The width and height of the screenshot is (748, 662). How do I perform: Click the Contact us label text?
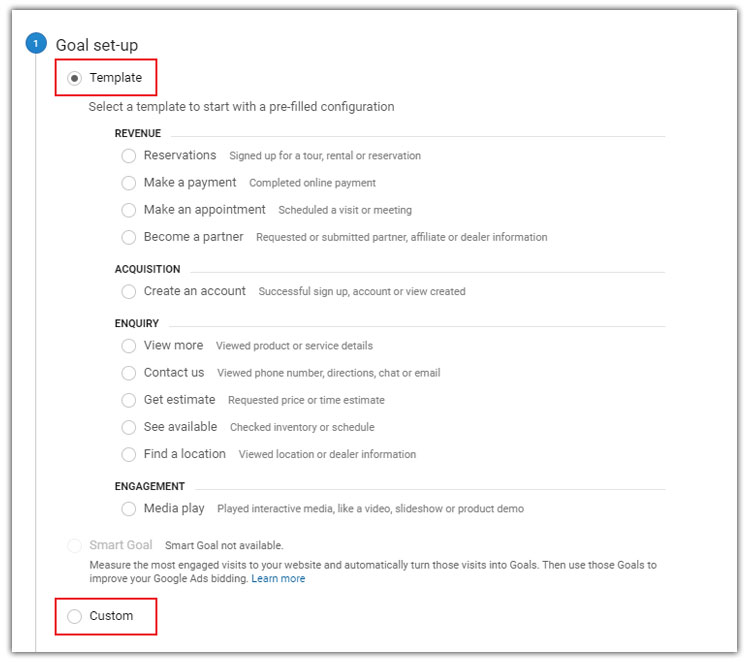coord(174,373)
